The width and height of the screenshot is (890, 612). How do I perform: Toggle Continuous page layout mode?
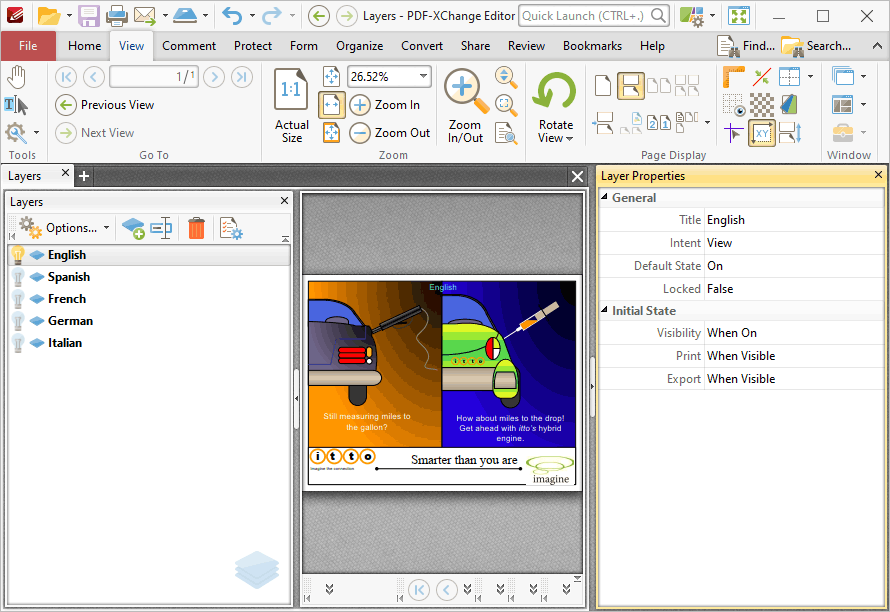(630, 86)
